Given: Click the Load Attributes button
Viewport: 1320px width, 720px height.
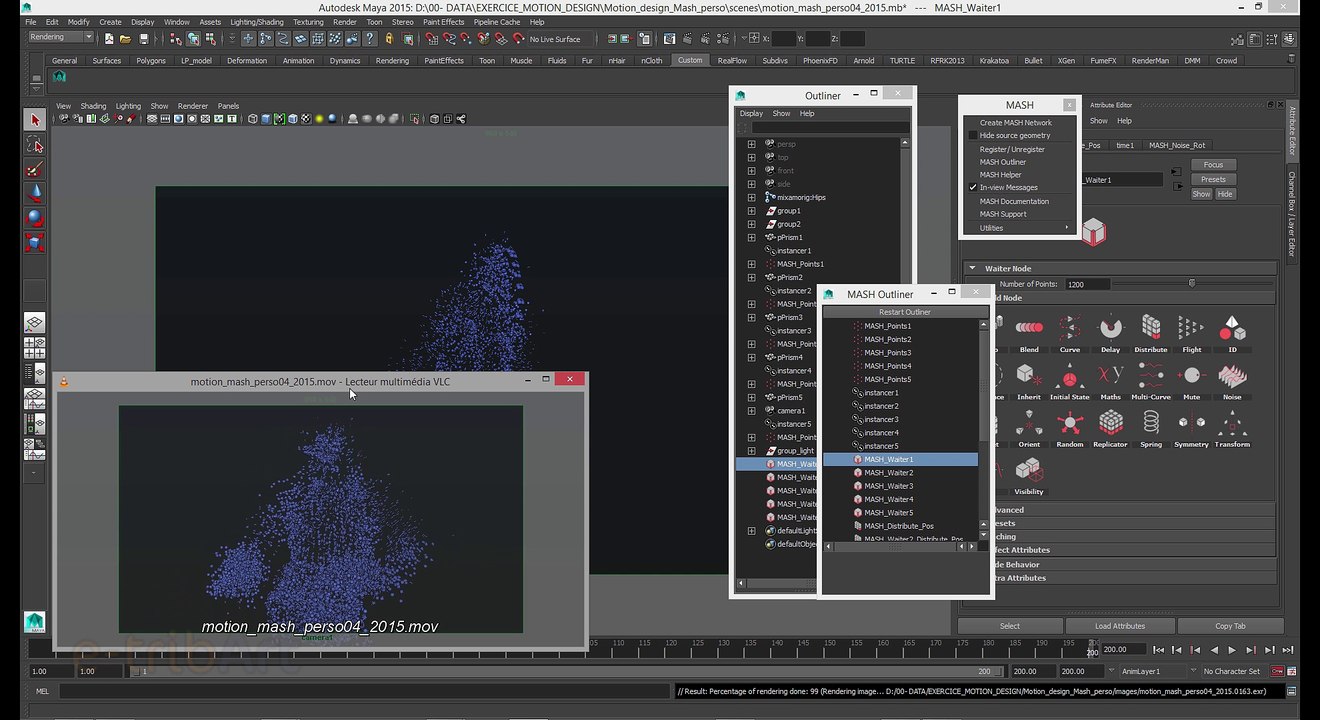Looking at the screenshot, I should tap(1120, 626).
